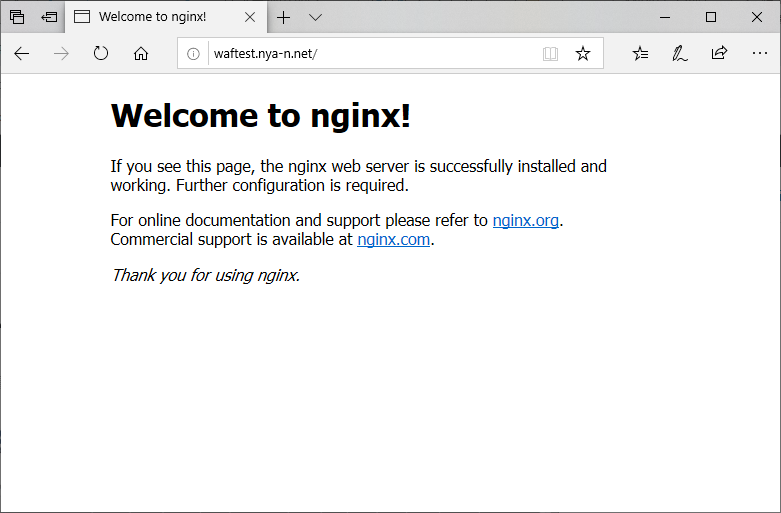Add notes with the pen icon
The height and width of the screenshot is (513, 781).
[680, 53]
